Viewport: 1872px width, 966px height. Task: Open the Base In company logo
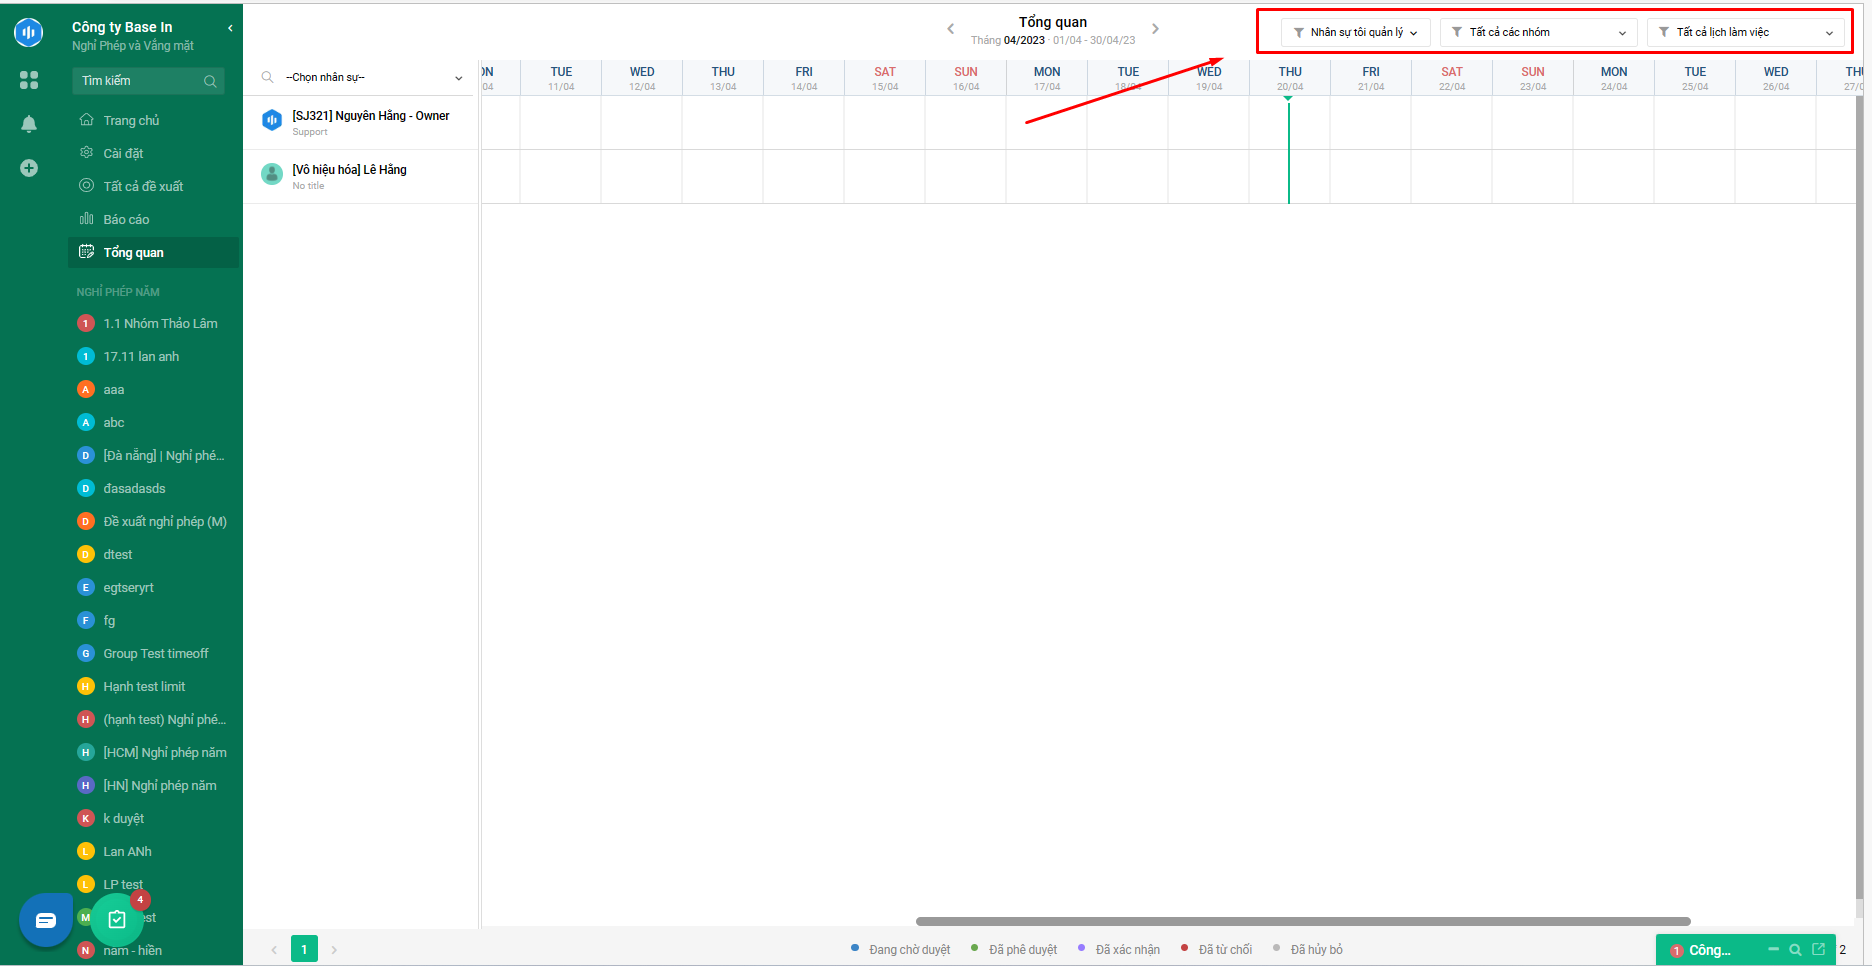point(28,32)
